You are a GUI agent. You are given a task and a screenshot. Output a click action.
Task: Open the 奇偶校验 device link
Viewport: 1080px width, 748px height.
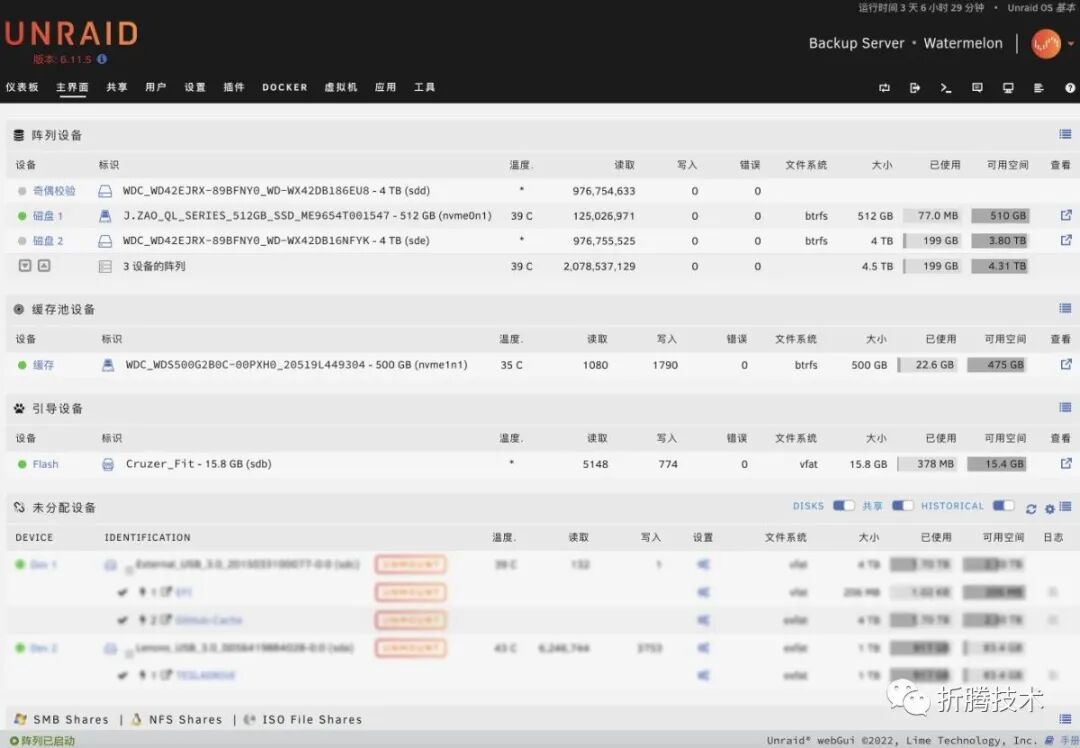(x=54, y=191)
